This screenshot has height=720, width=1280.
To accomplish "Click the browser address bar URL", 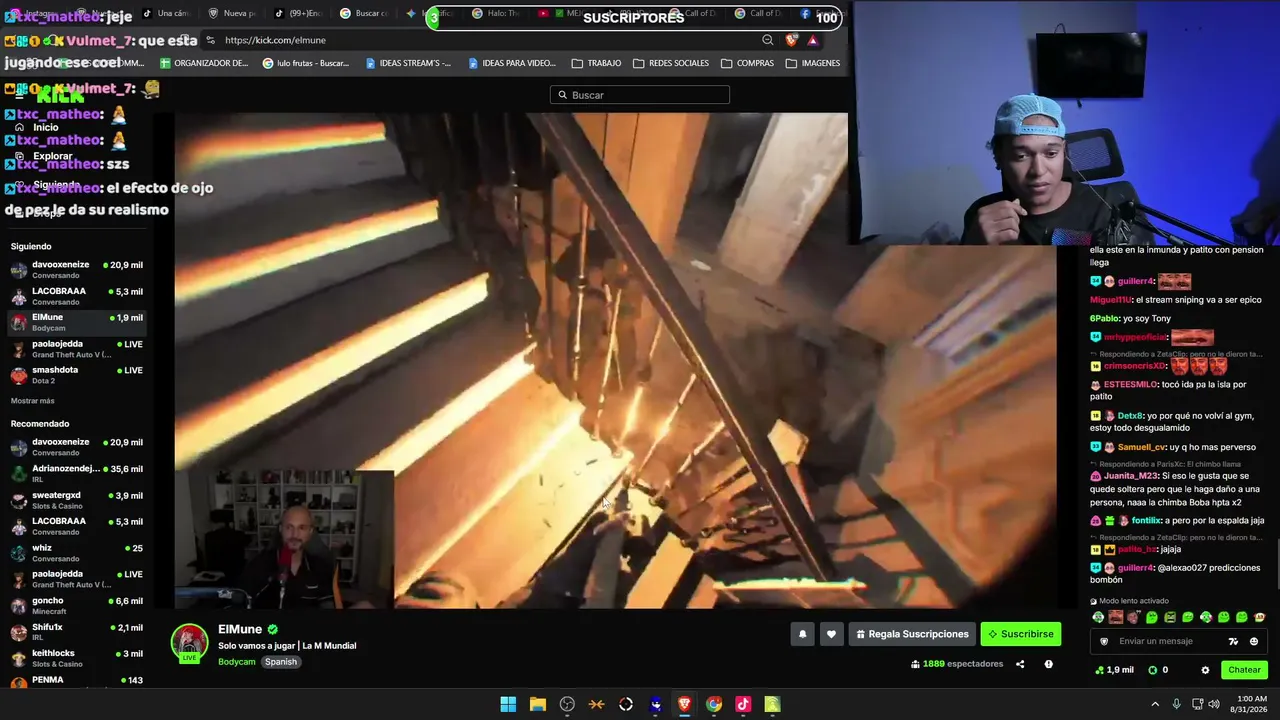I will click(275, 40).
